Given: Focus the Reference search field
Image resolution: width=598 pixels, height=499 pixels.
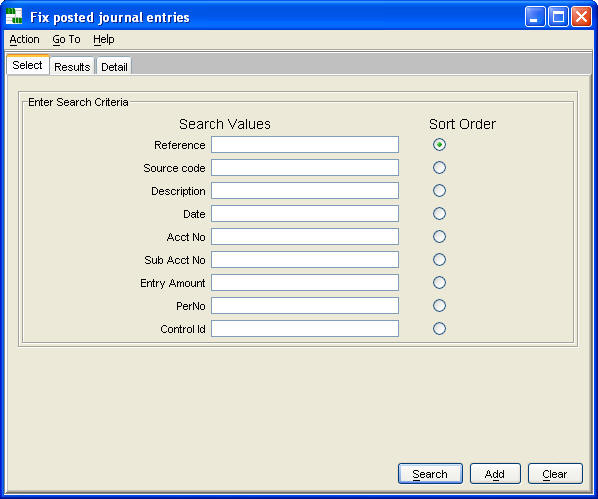Looking at the screenshot, I should 305,145.
